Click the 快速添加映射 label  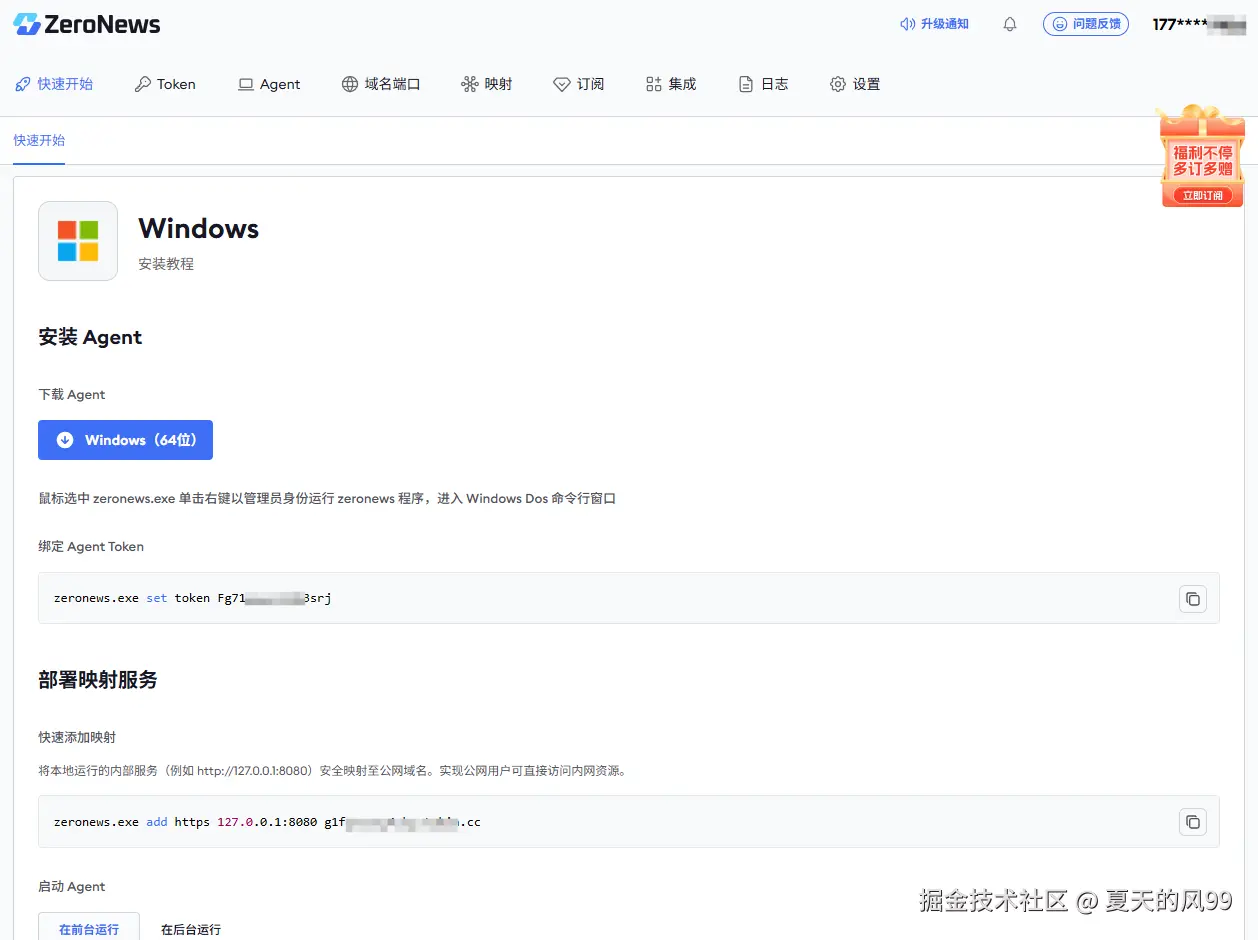(77, 737)
